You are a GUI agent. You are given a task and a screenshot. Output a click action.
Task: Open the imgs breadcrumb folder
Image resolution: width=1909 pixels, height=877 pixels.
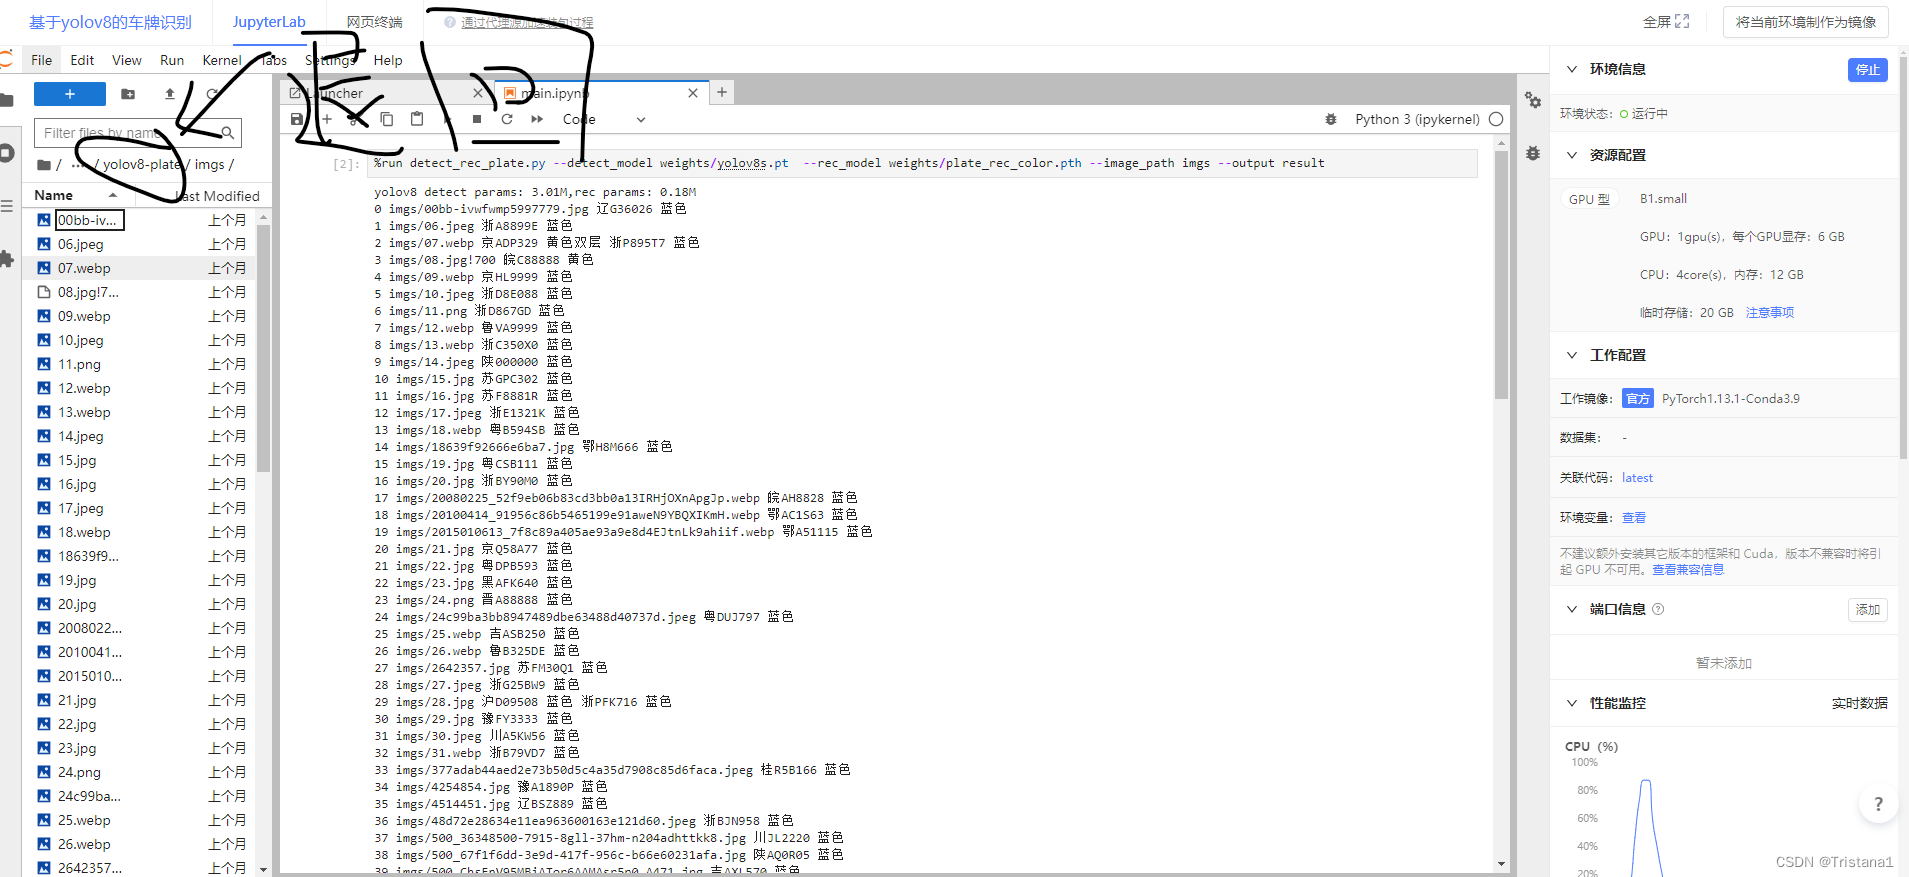point(210,165)
